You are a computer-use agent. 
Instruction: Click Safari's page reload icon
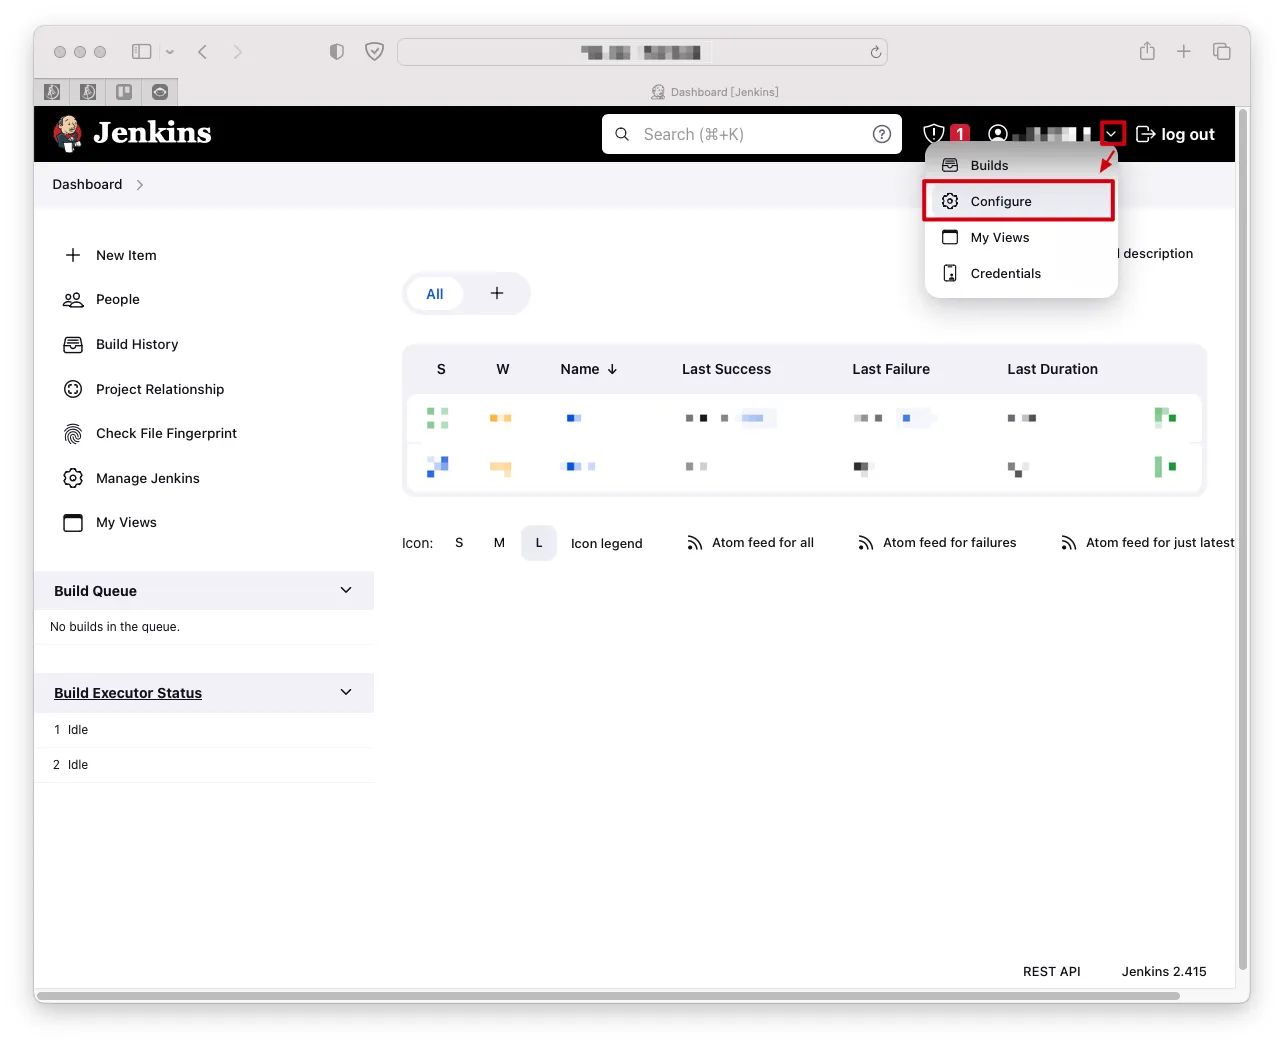point(875,52)
